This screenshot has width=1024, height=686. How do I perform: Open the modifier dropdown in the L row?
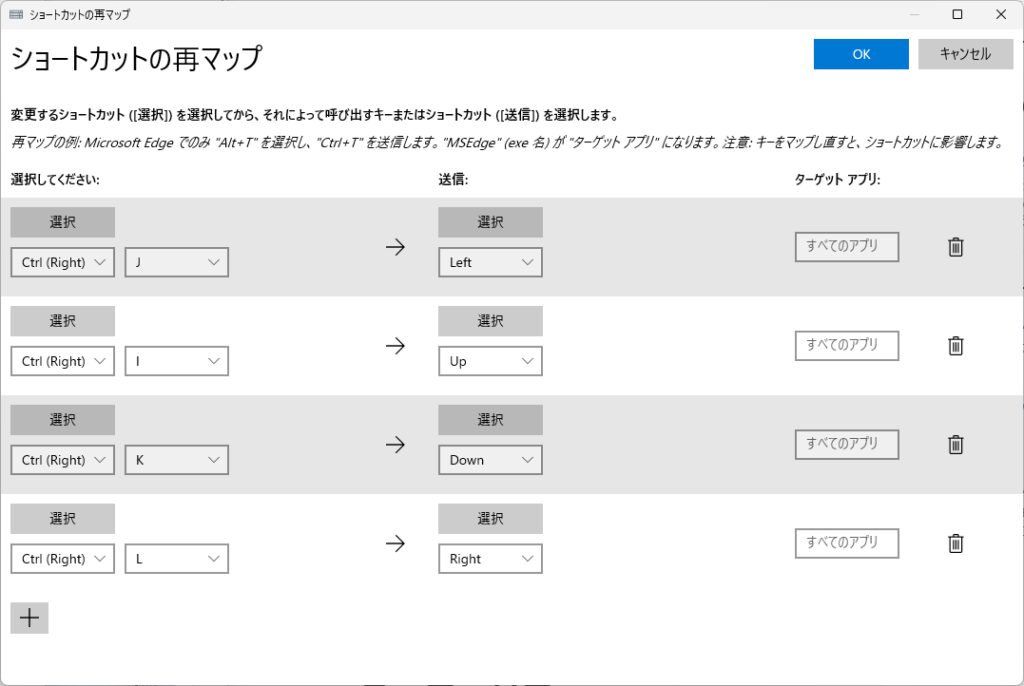(x=63, y=559)
